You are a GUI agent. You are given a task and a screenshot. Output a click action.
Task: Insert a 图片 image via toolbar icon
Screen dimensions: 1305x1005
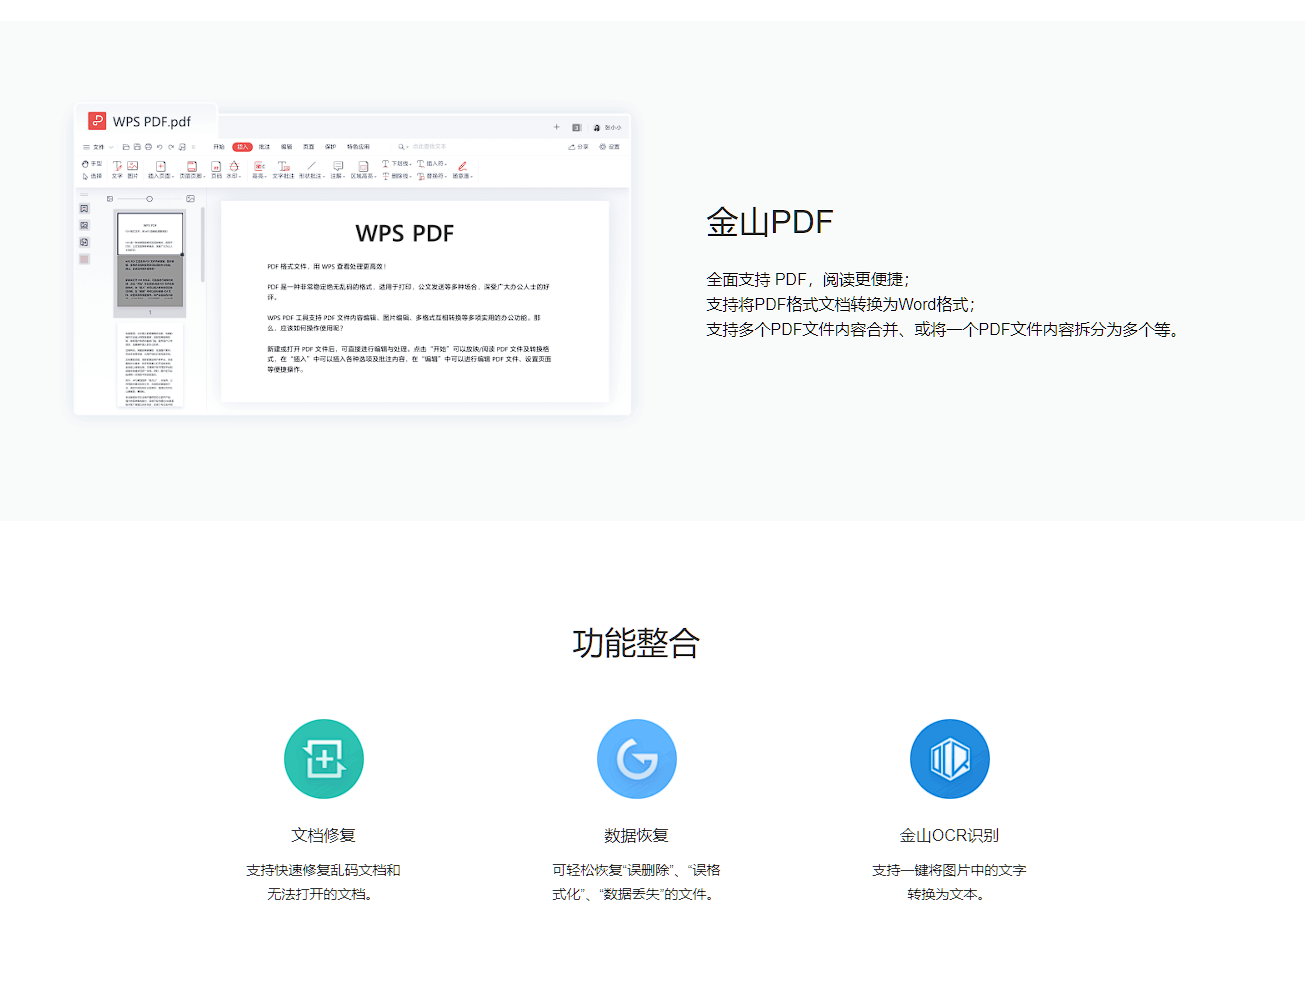tap(131, 166)
